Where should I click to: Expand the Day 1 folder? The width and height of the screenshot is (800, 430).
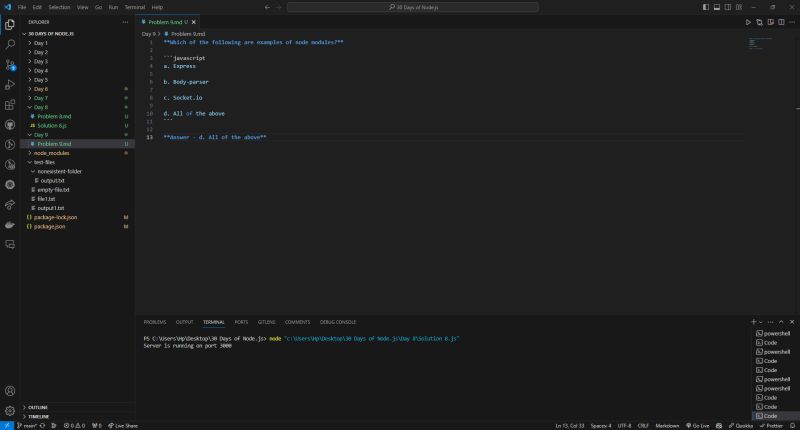point(78,43)
